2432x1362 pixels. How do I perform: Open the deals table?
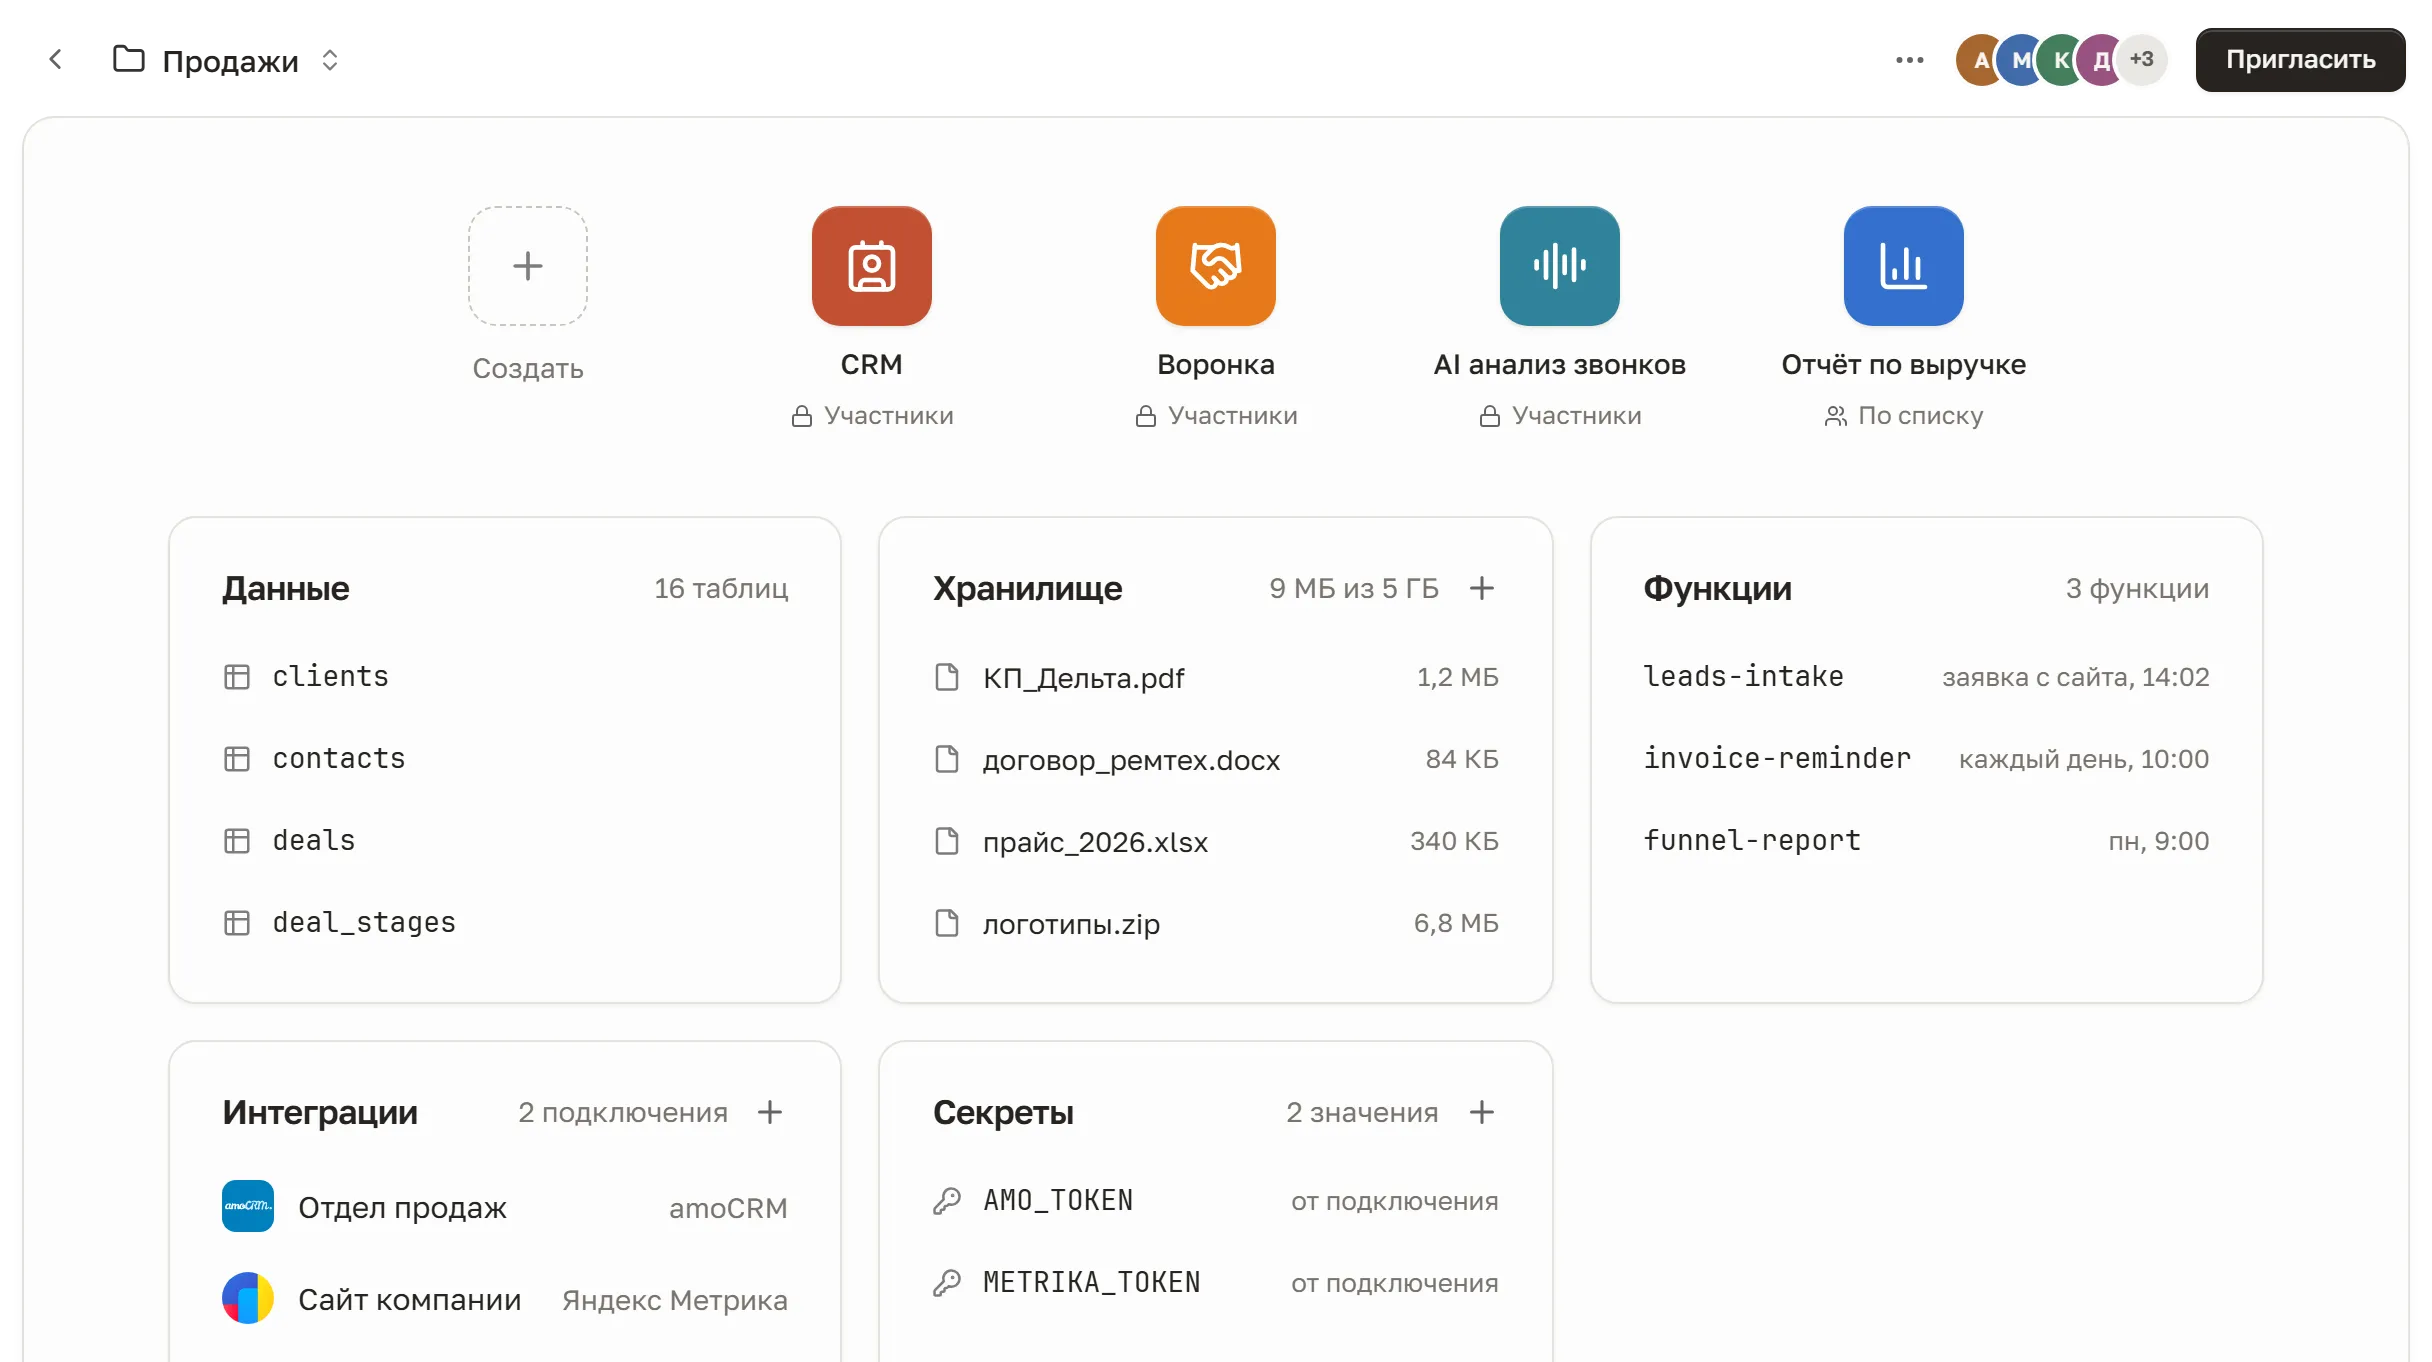point(505,841)
